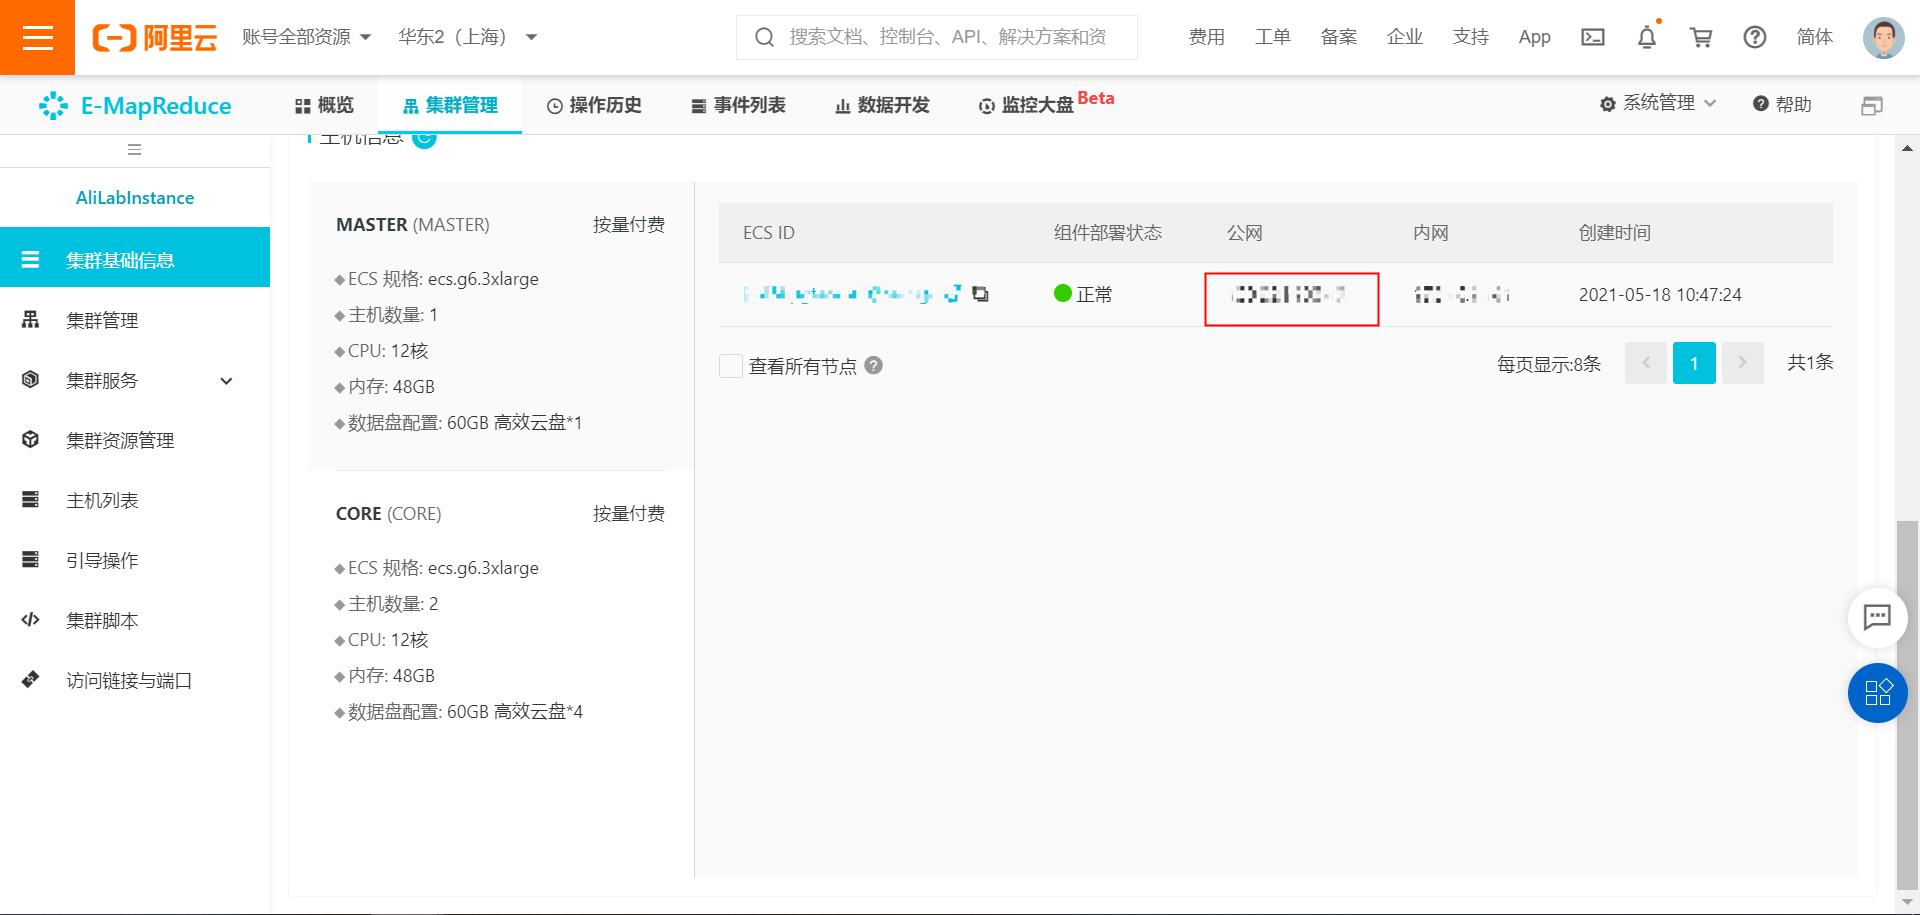Screen dimensions: 1920x915
Task: Go to next page with the right arrow
Action: [1742, 363]
